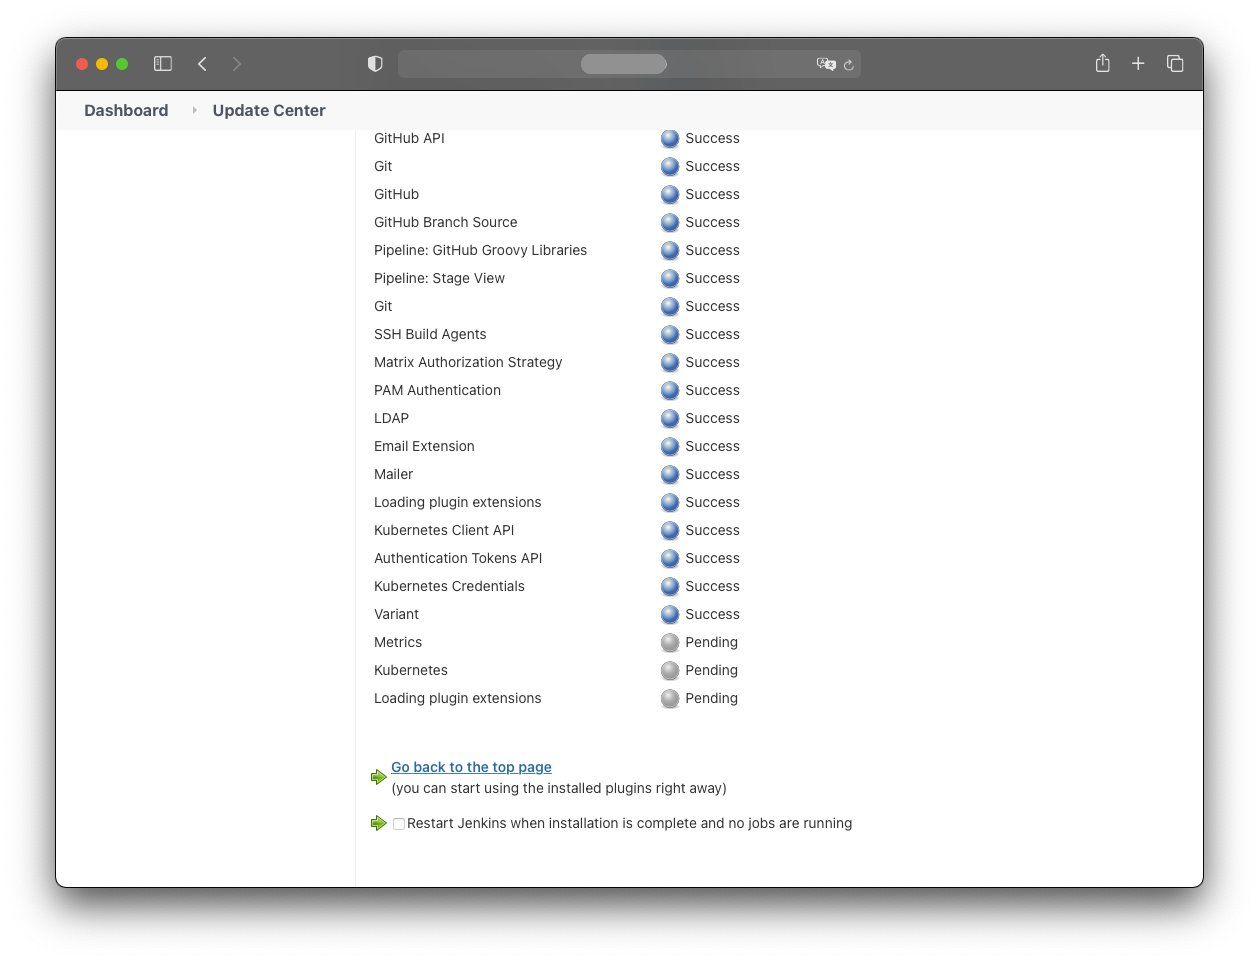Click the 'Go back to the top page' link
This screenshot has height=961, width=1259.
[x=471, y=767]
